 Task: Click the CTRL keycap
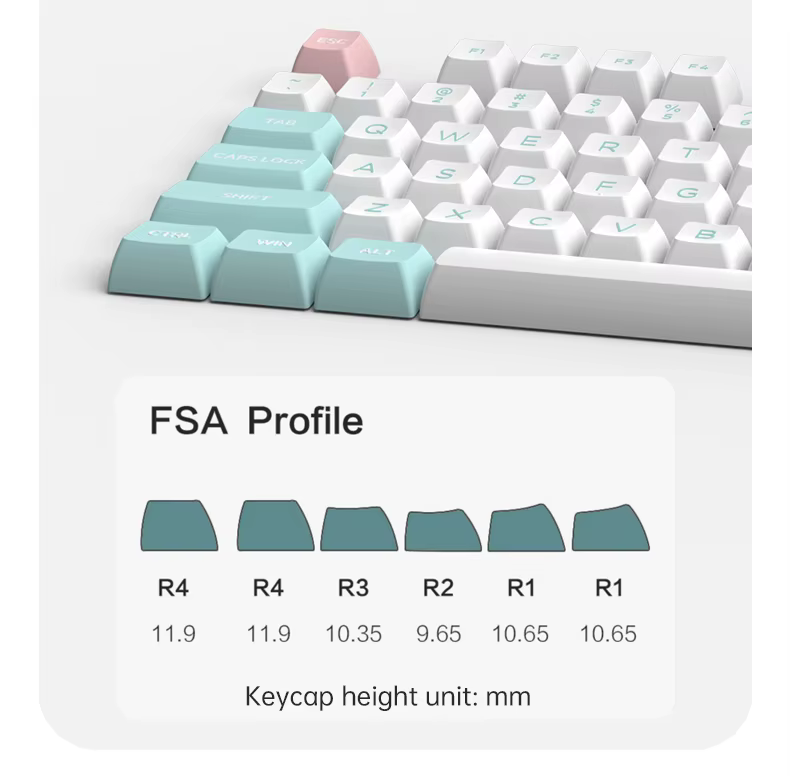[x=167, y=260]
